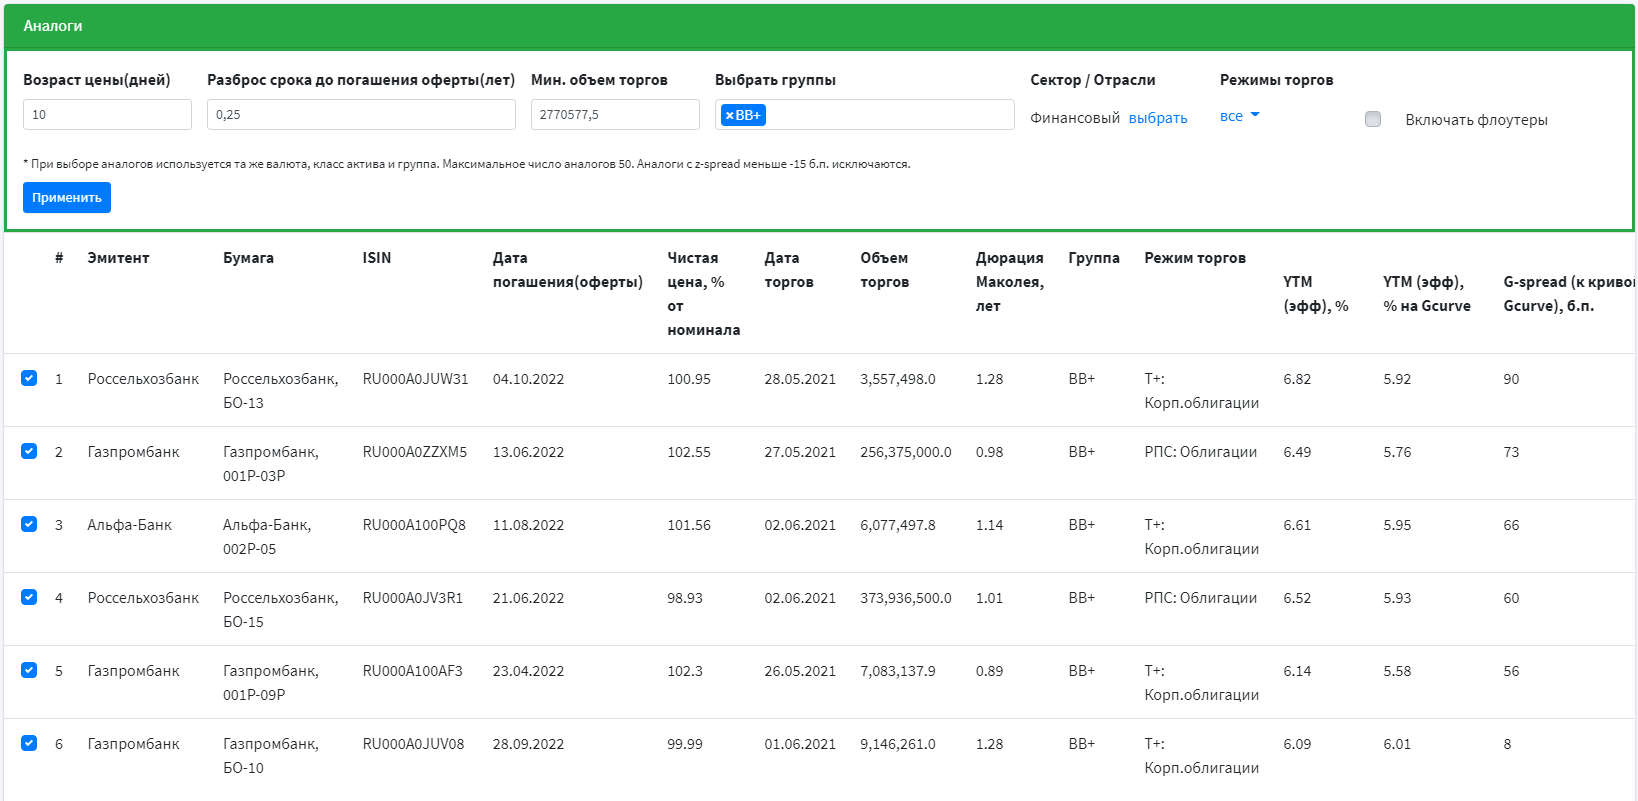Click the 'Группа' column header
This screenshot has height=801, width=1638.
coord(1094,258)
